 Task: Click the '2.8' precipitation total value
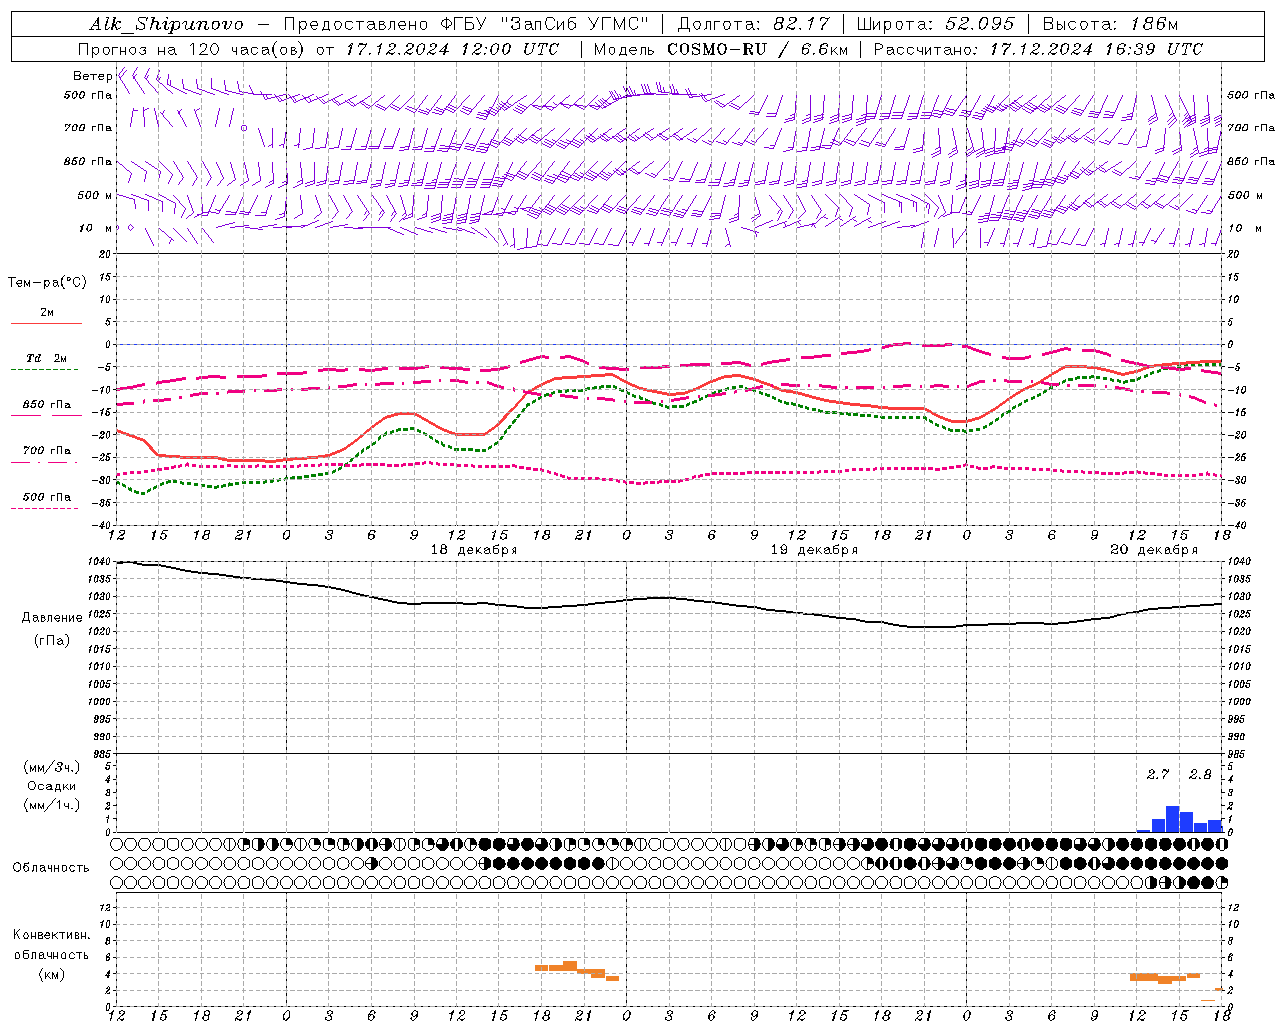(1200, 775)
